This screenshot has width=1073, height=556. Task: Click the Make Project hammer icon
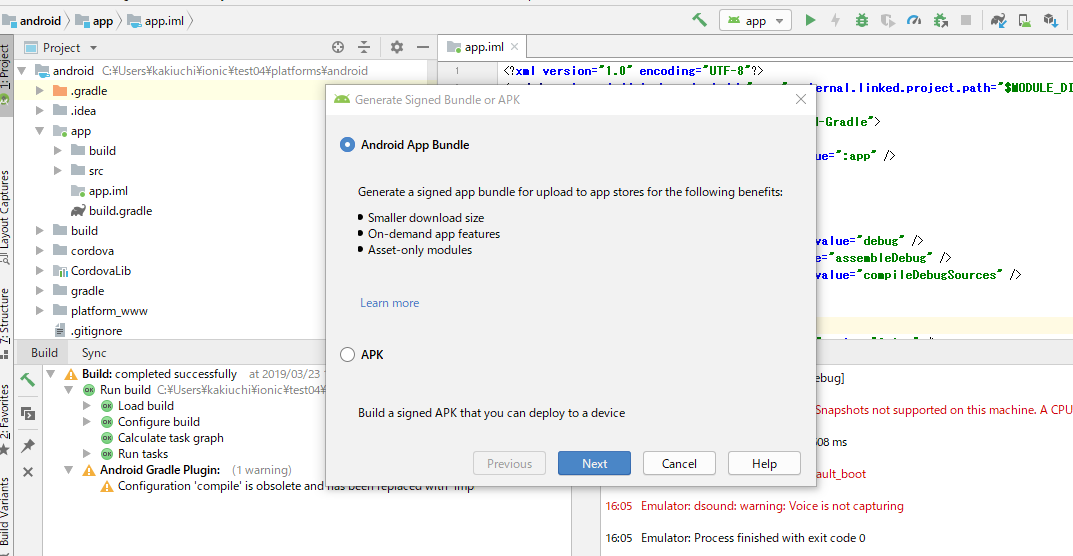tap(699, 20)
